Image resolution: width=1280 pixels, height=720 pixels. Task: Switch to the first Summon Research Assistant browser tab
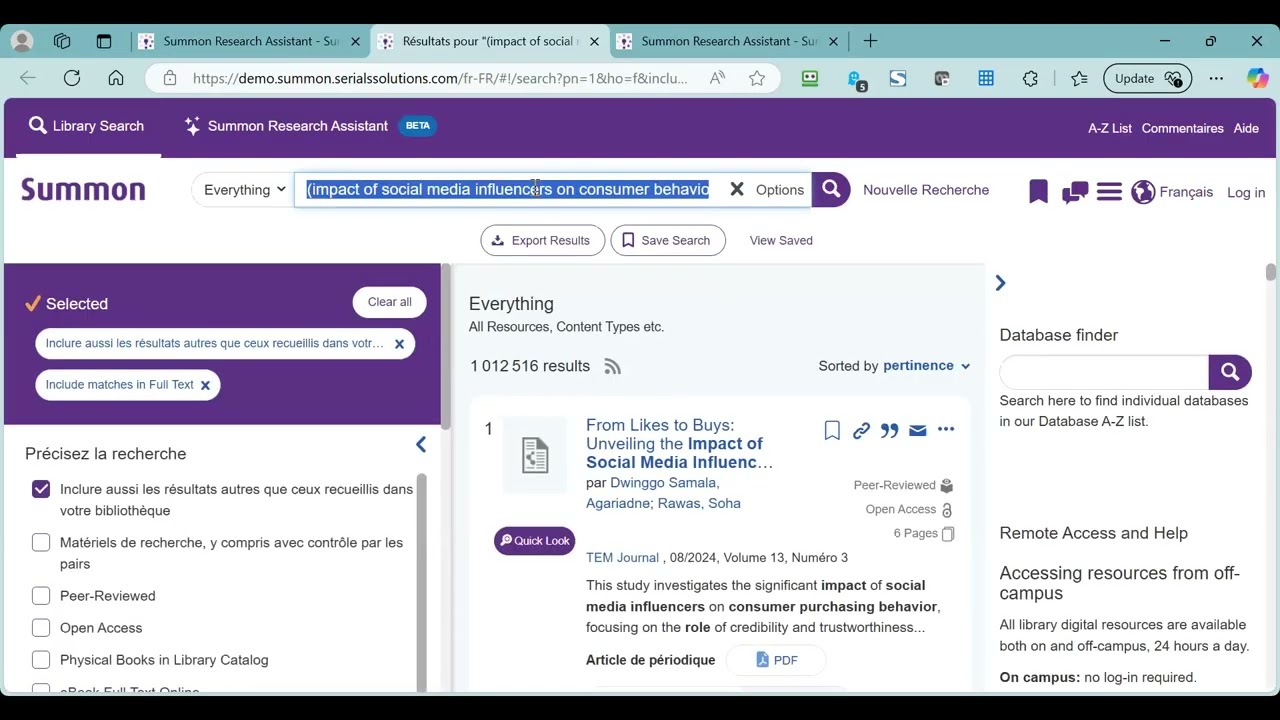[250, 41]
